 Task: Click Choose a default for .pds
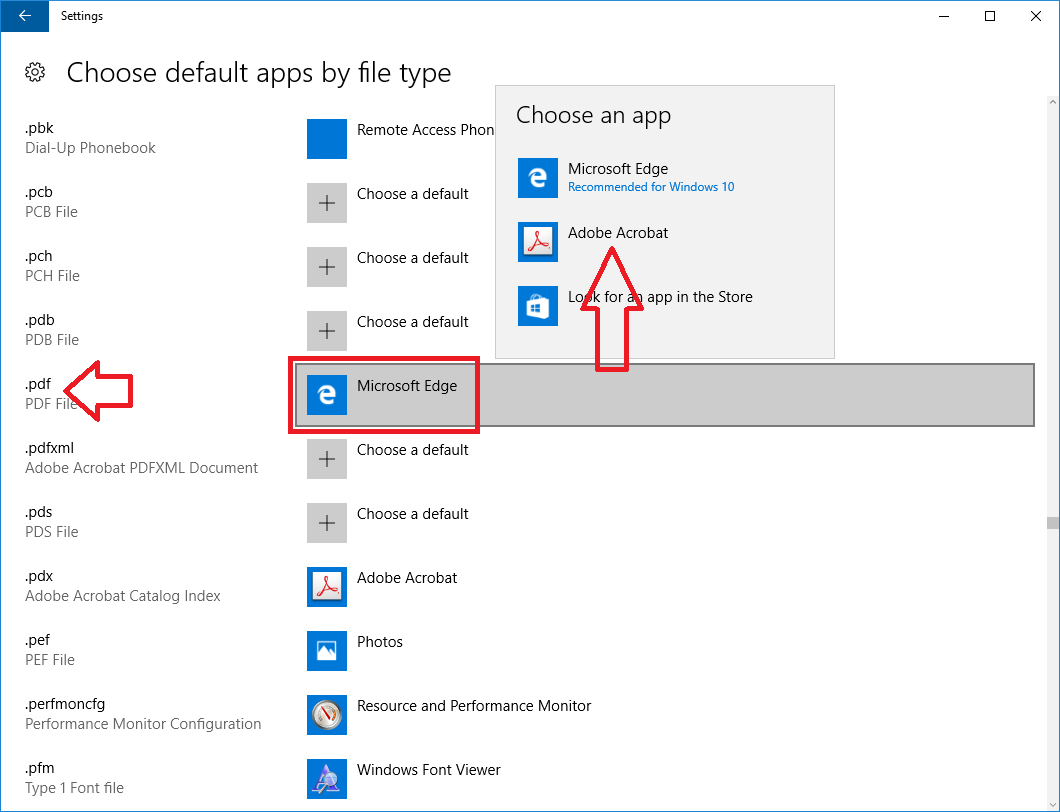click(412, 514)
